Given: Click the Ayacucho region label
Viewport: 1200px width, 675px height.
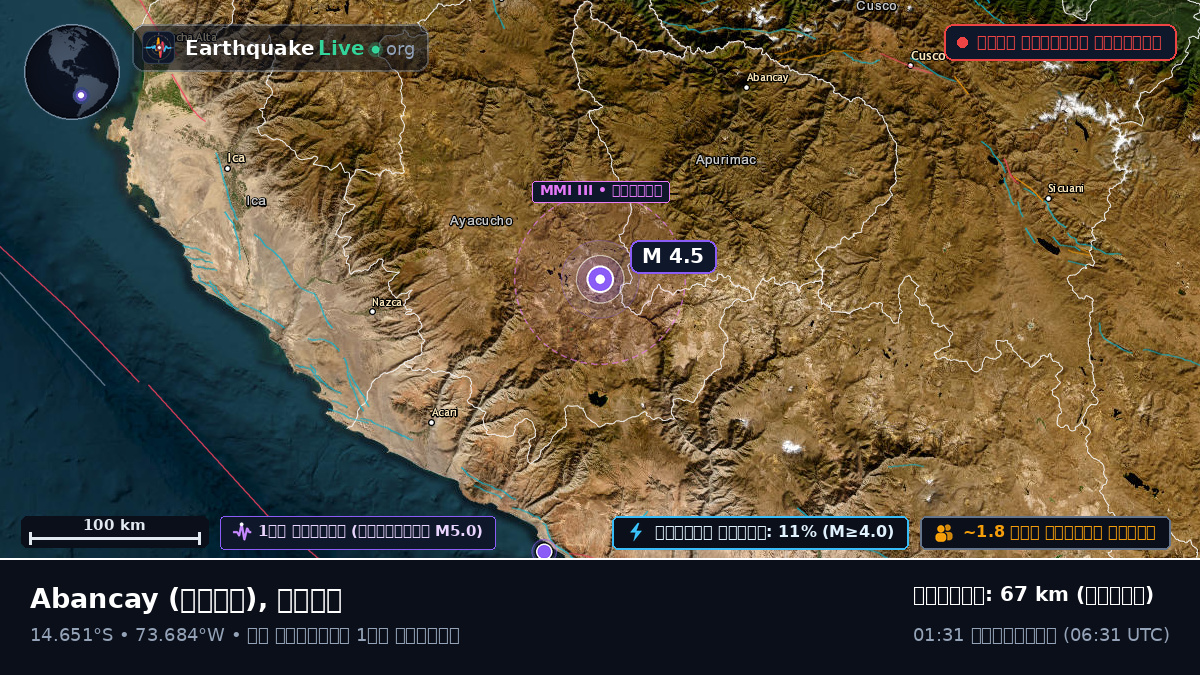Looking at the screenshot, I should point(481,221).
